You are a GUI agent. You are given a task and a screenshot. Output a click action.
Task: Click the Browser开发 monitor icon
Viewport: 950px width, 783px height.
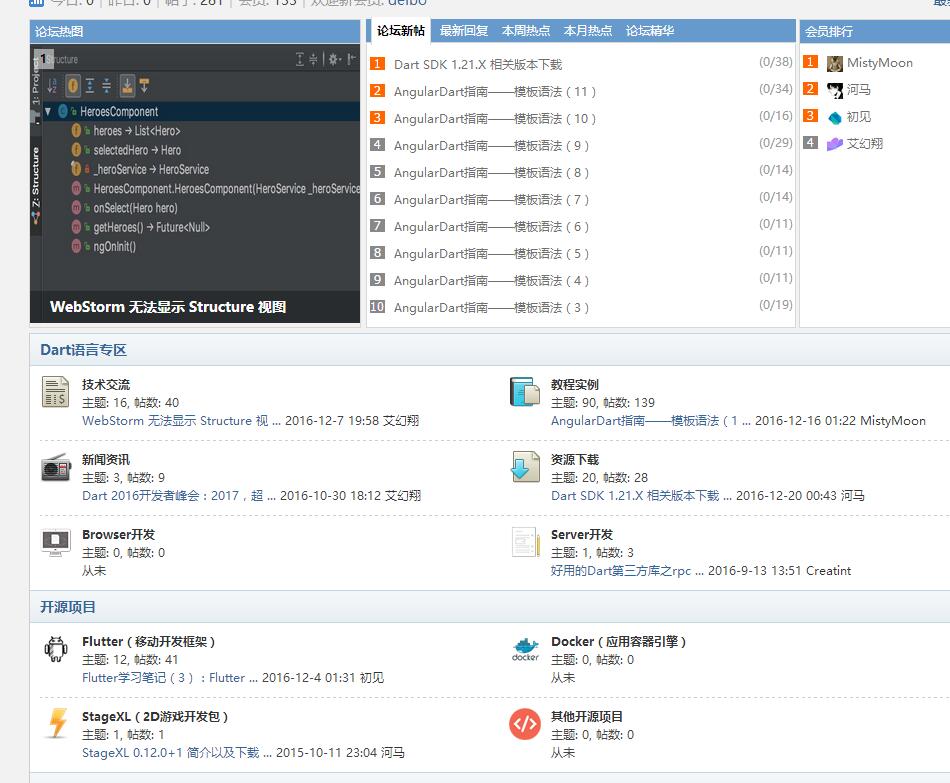56,542
